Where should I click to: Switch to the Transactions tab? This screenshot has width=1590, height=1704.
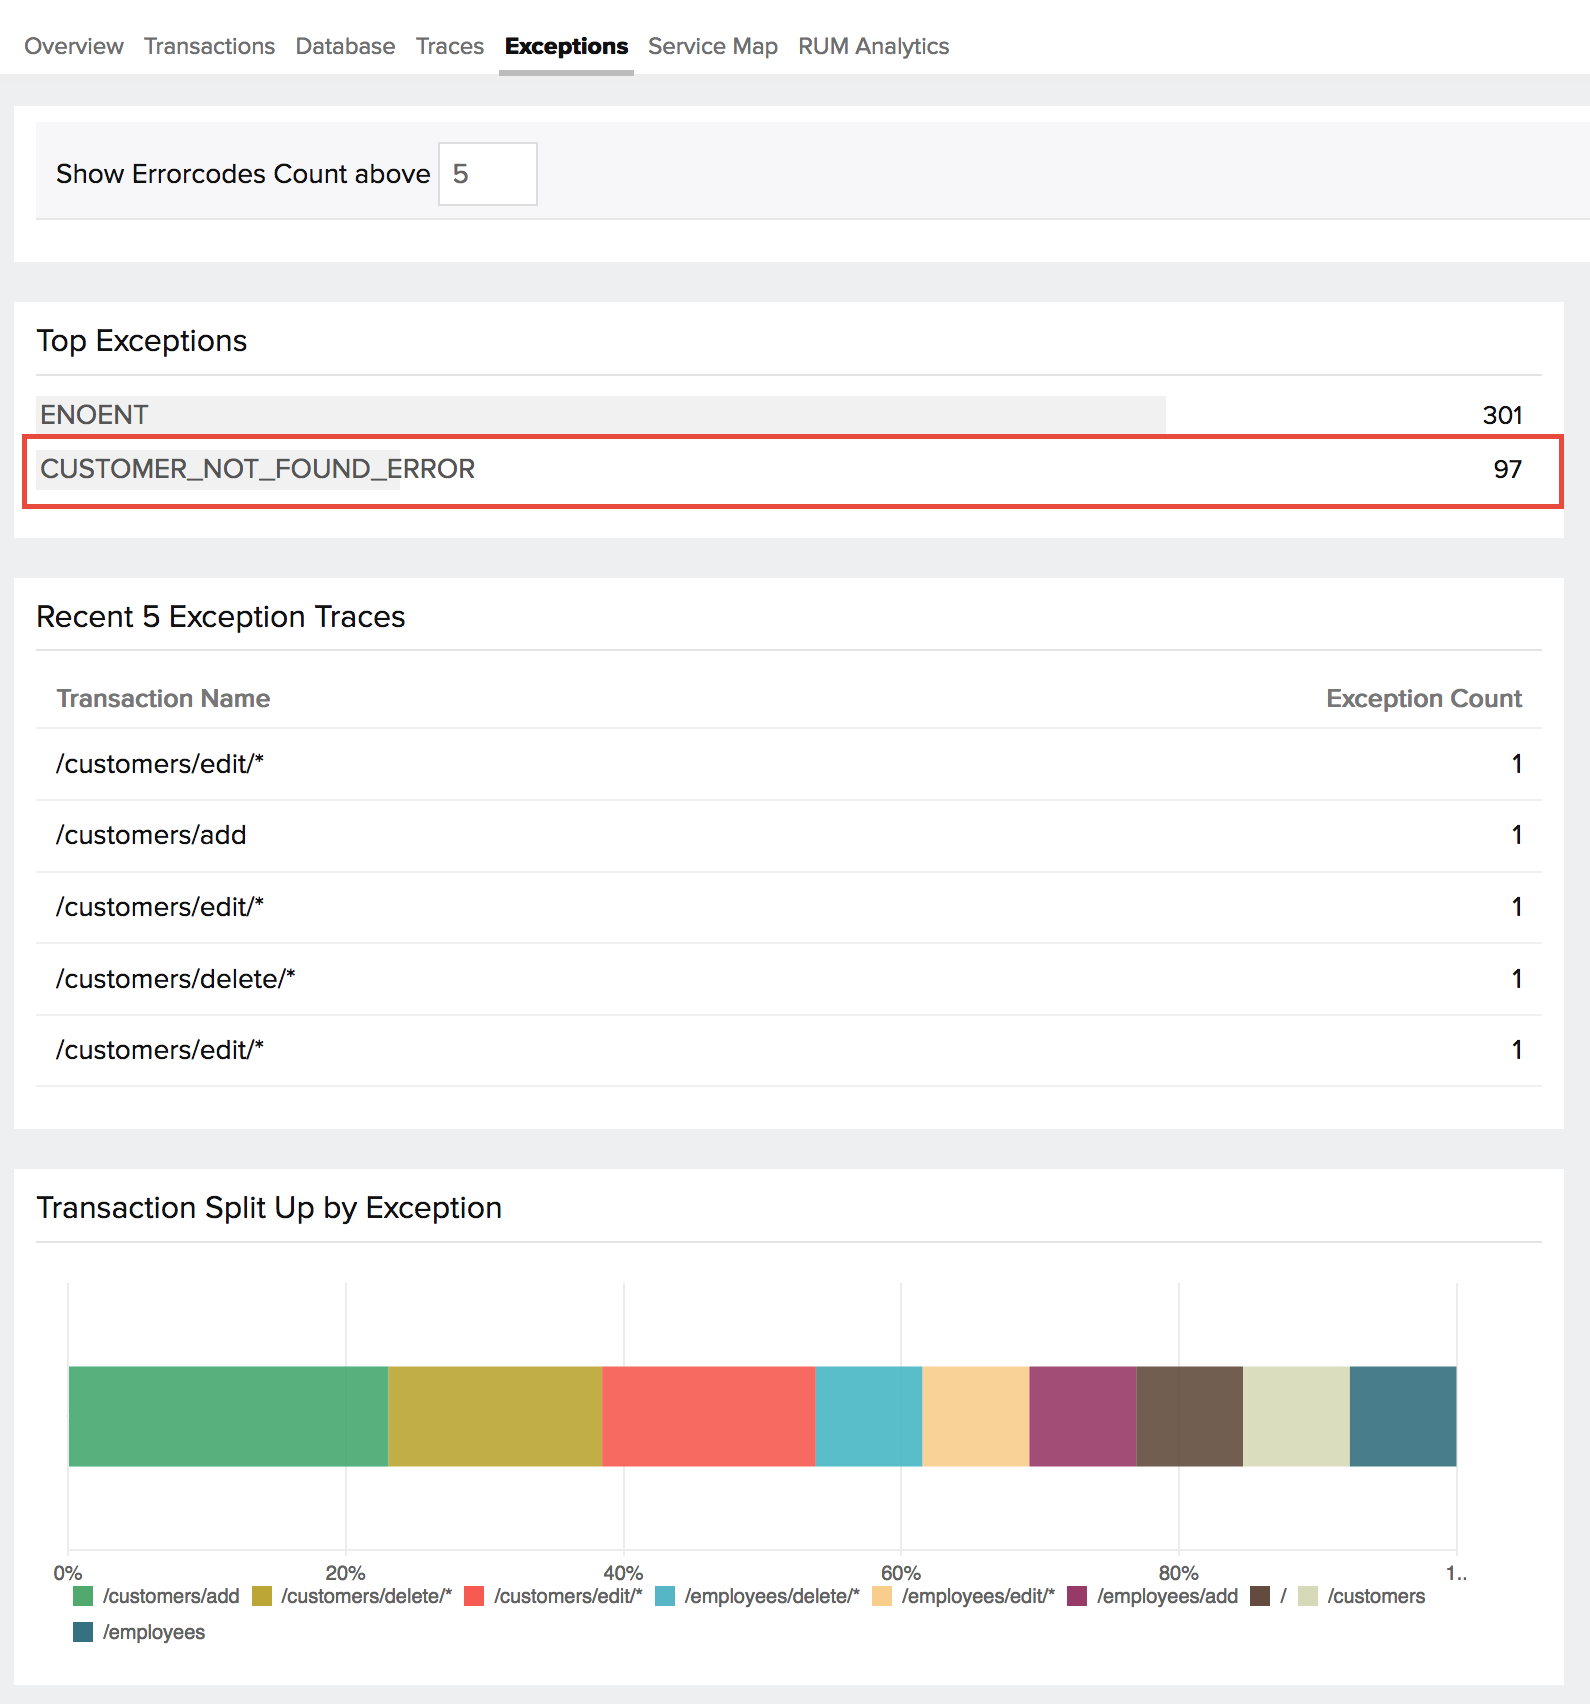pyautogui.click(x=209, y=46)
